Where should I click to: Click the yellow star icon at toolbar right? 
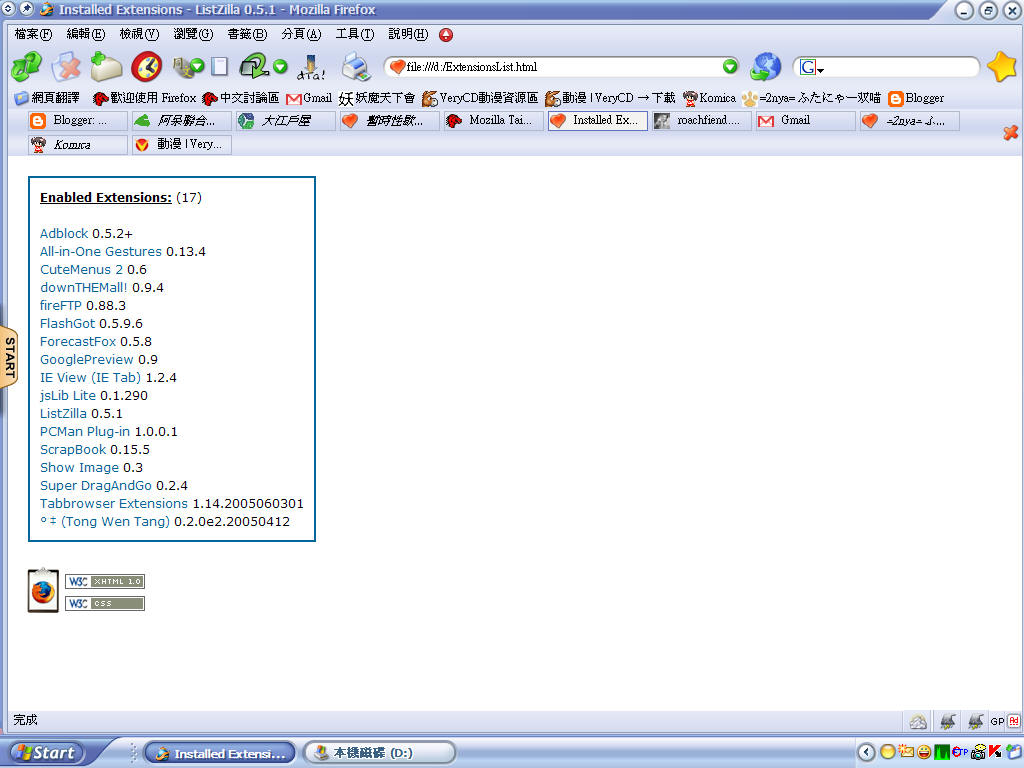click(1001, 67)
